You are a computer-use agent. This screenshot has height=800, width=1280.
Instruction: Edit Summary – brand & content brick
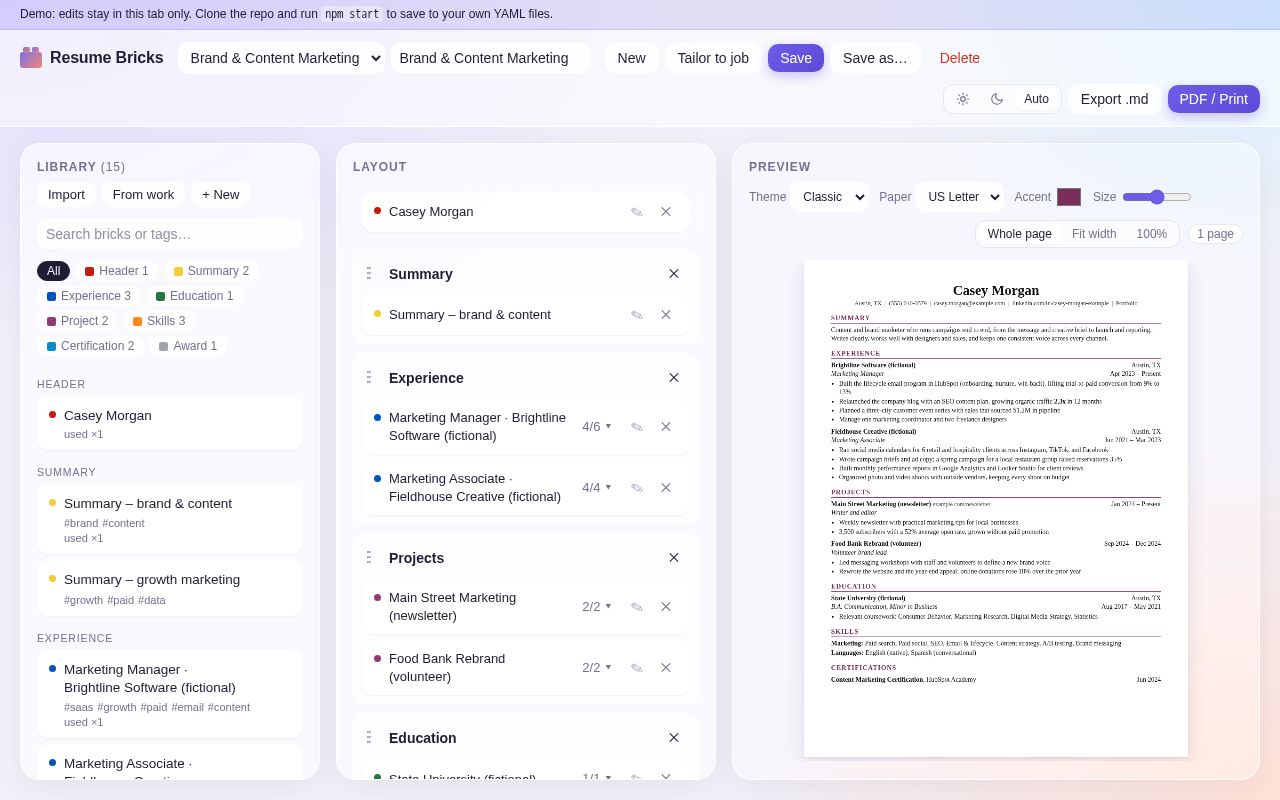click(637, 315)
